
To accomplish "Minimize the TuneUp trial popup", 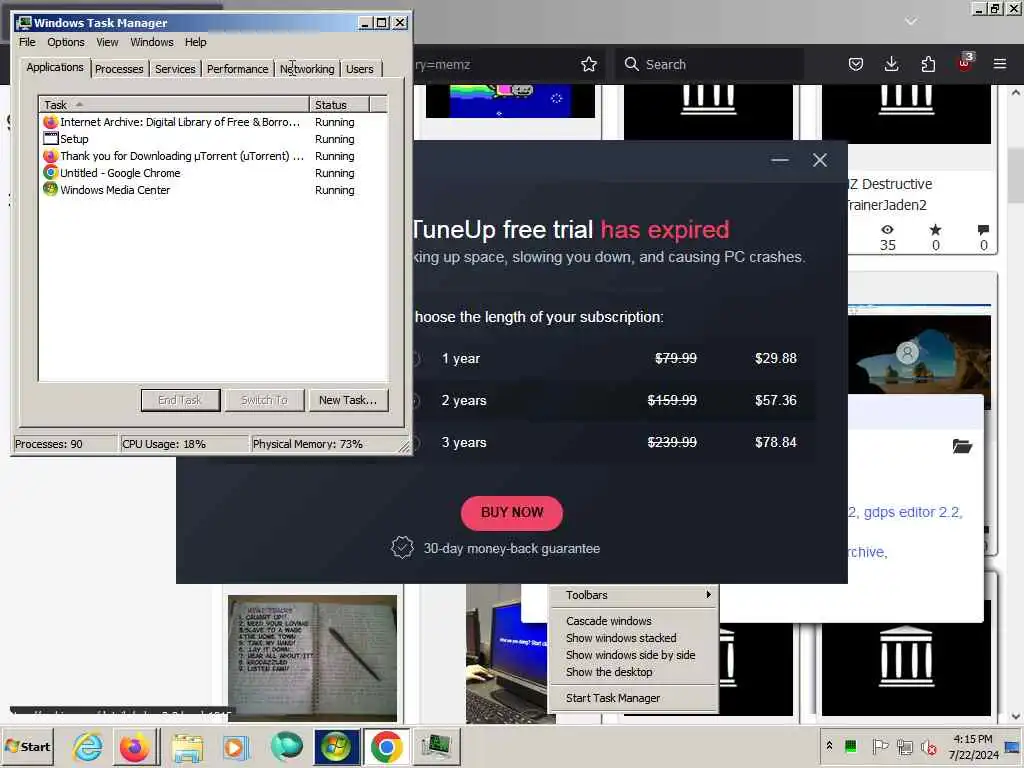I will tap(780, 160).
